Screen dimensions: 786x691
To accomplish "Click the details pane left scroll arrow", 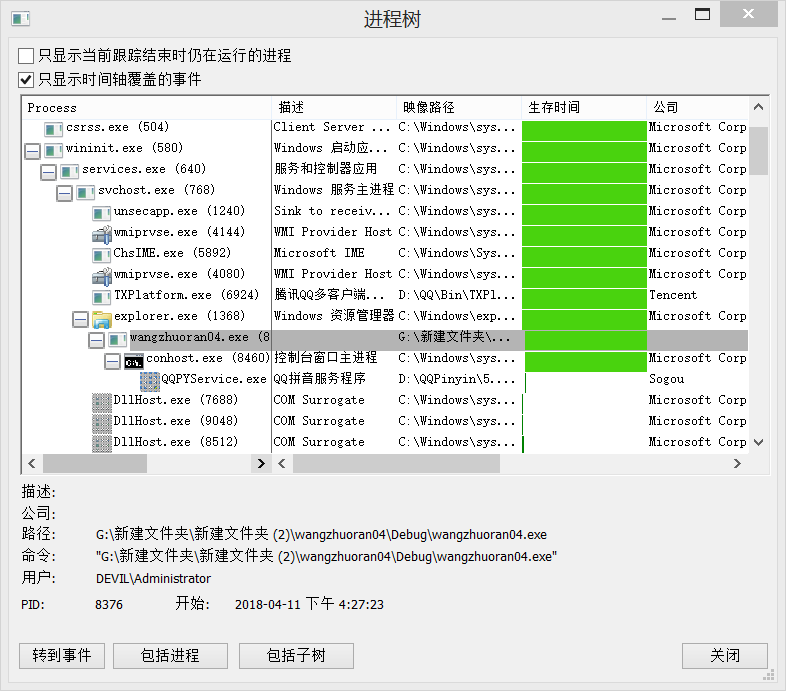I will [282, 463].
